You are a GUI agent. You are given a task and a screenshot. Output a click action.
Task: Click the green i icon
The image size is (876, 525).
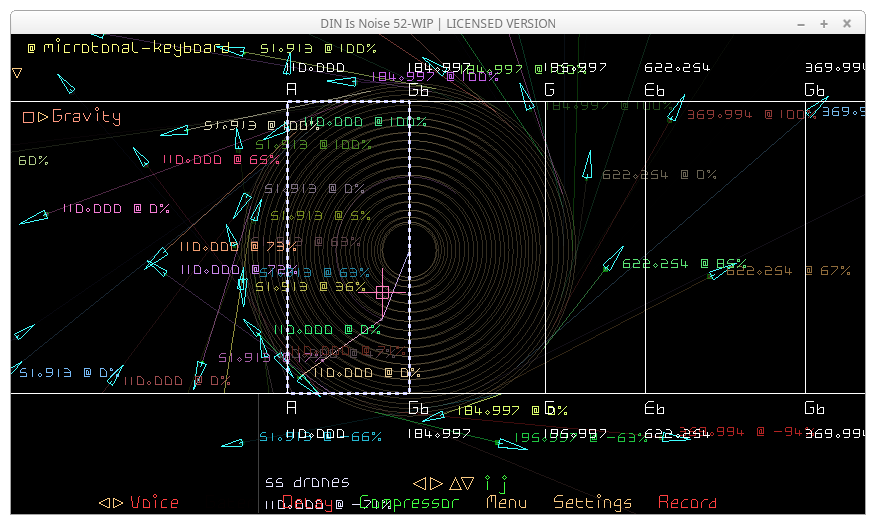click(488, 483)
